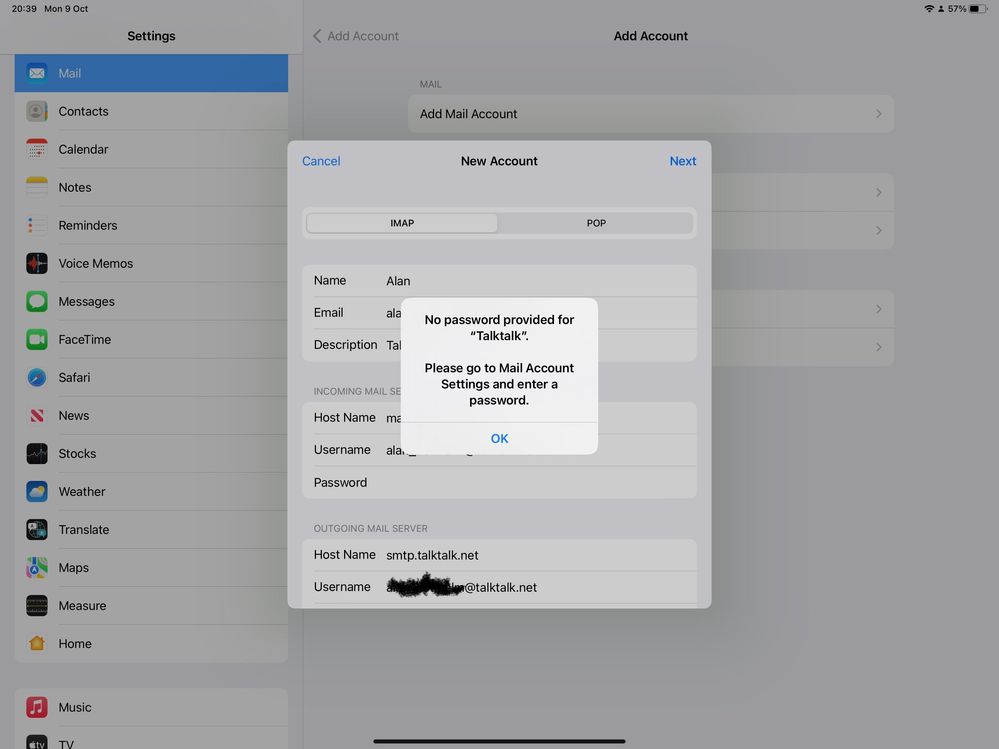Edit the outgoing Username field
The image size is (999, 749).
(x=499, y=587)
